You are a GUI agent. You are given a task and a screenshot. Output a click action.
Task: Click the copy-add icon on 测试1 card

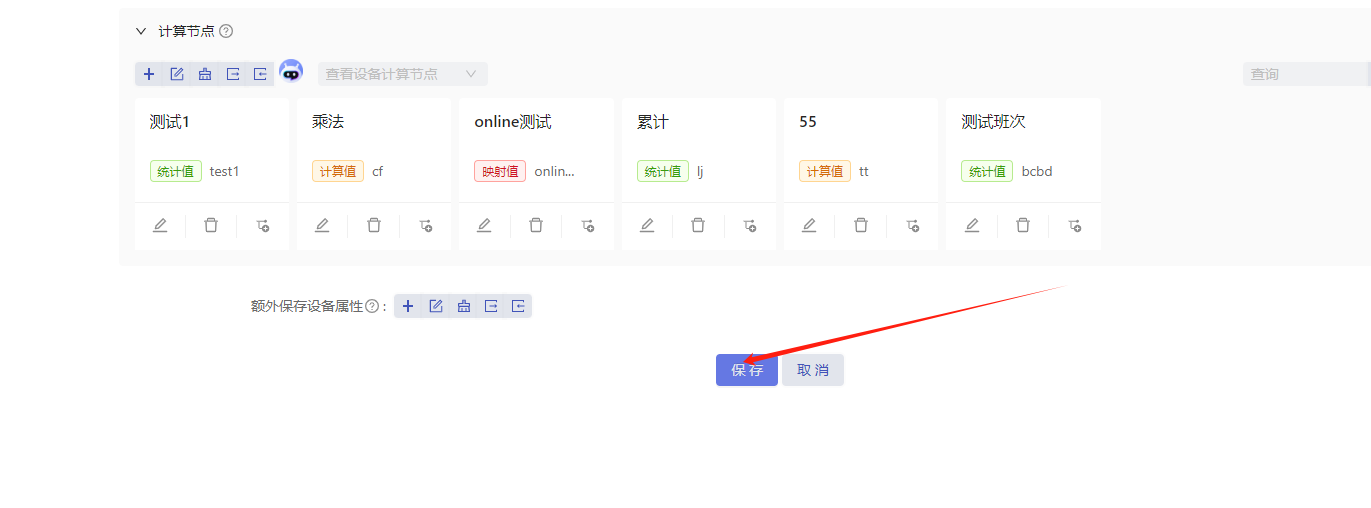point(263,226)
